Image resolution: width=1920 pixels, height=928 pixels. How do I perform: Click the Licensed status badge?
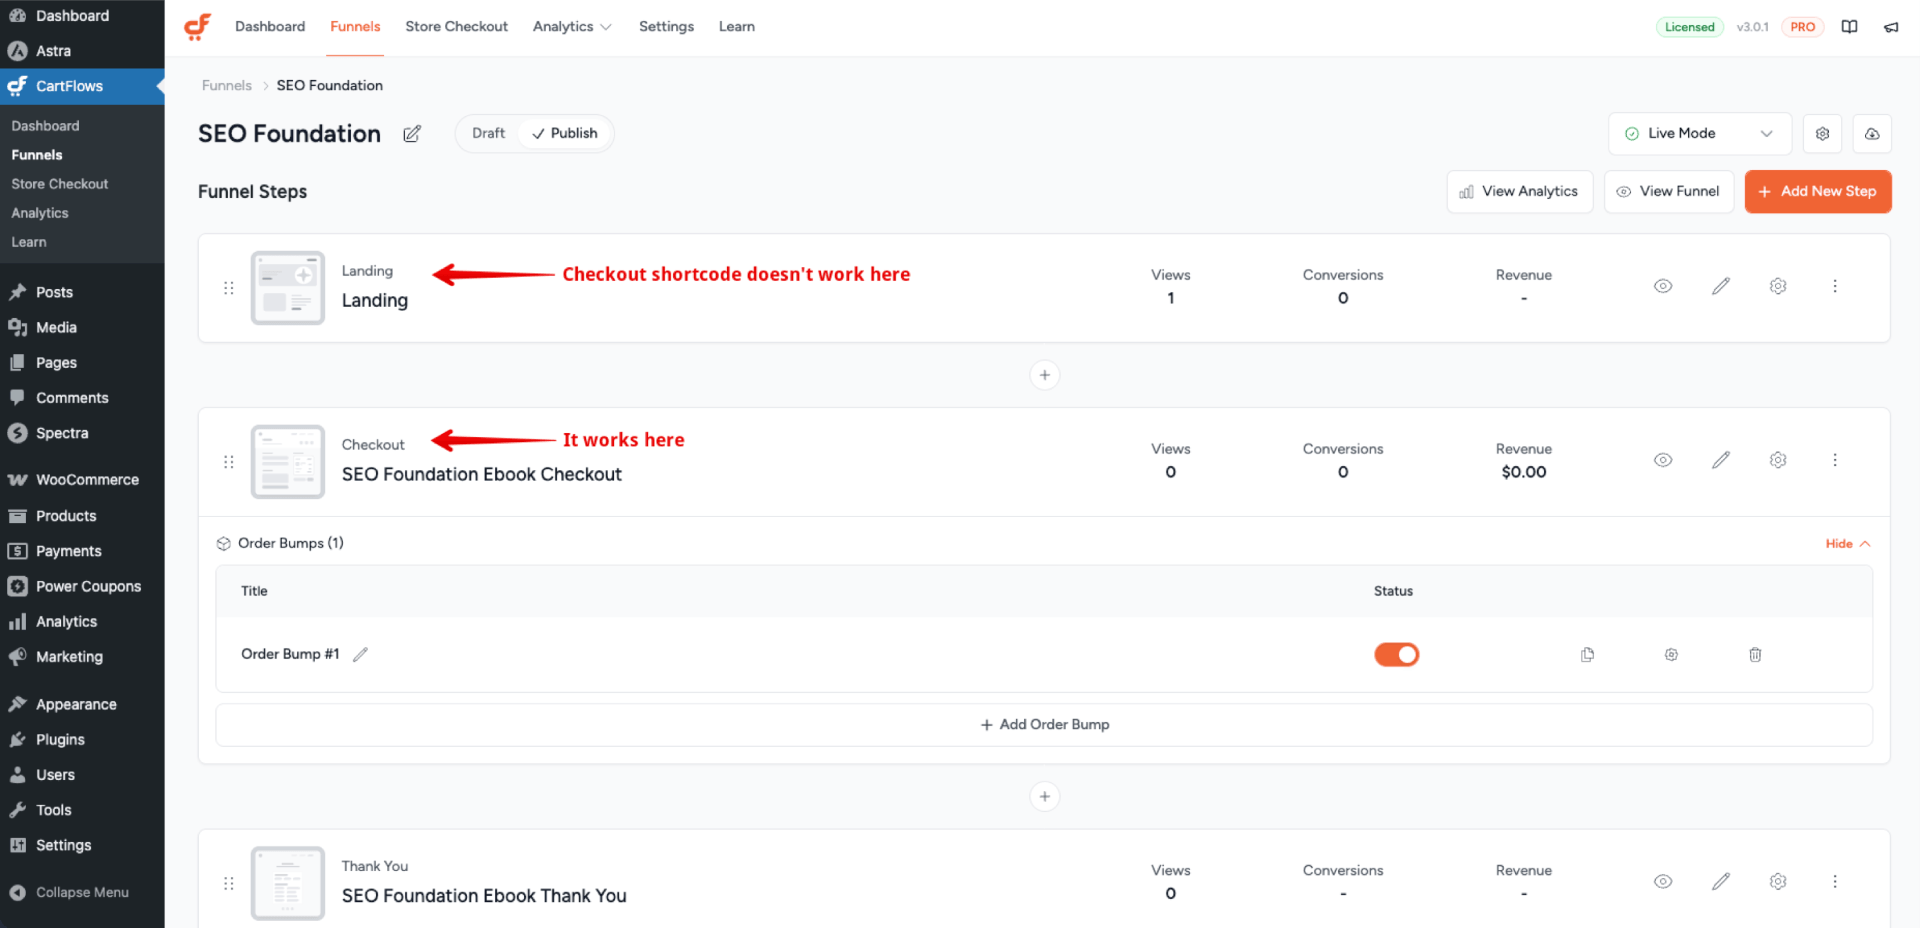(1690, 27)
